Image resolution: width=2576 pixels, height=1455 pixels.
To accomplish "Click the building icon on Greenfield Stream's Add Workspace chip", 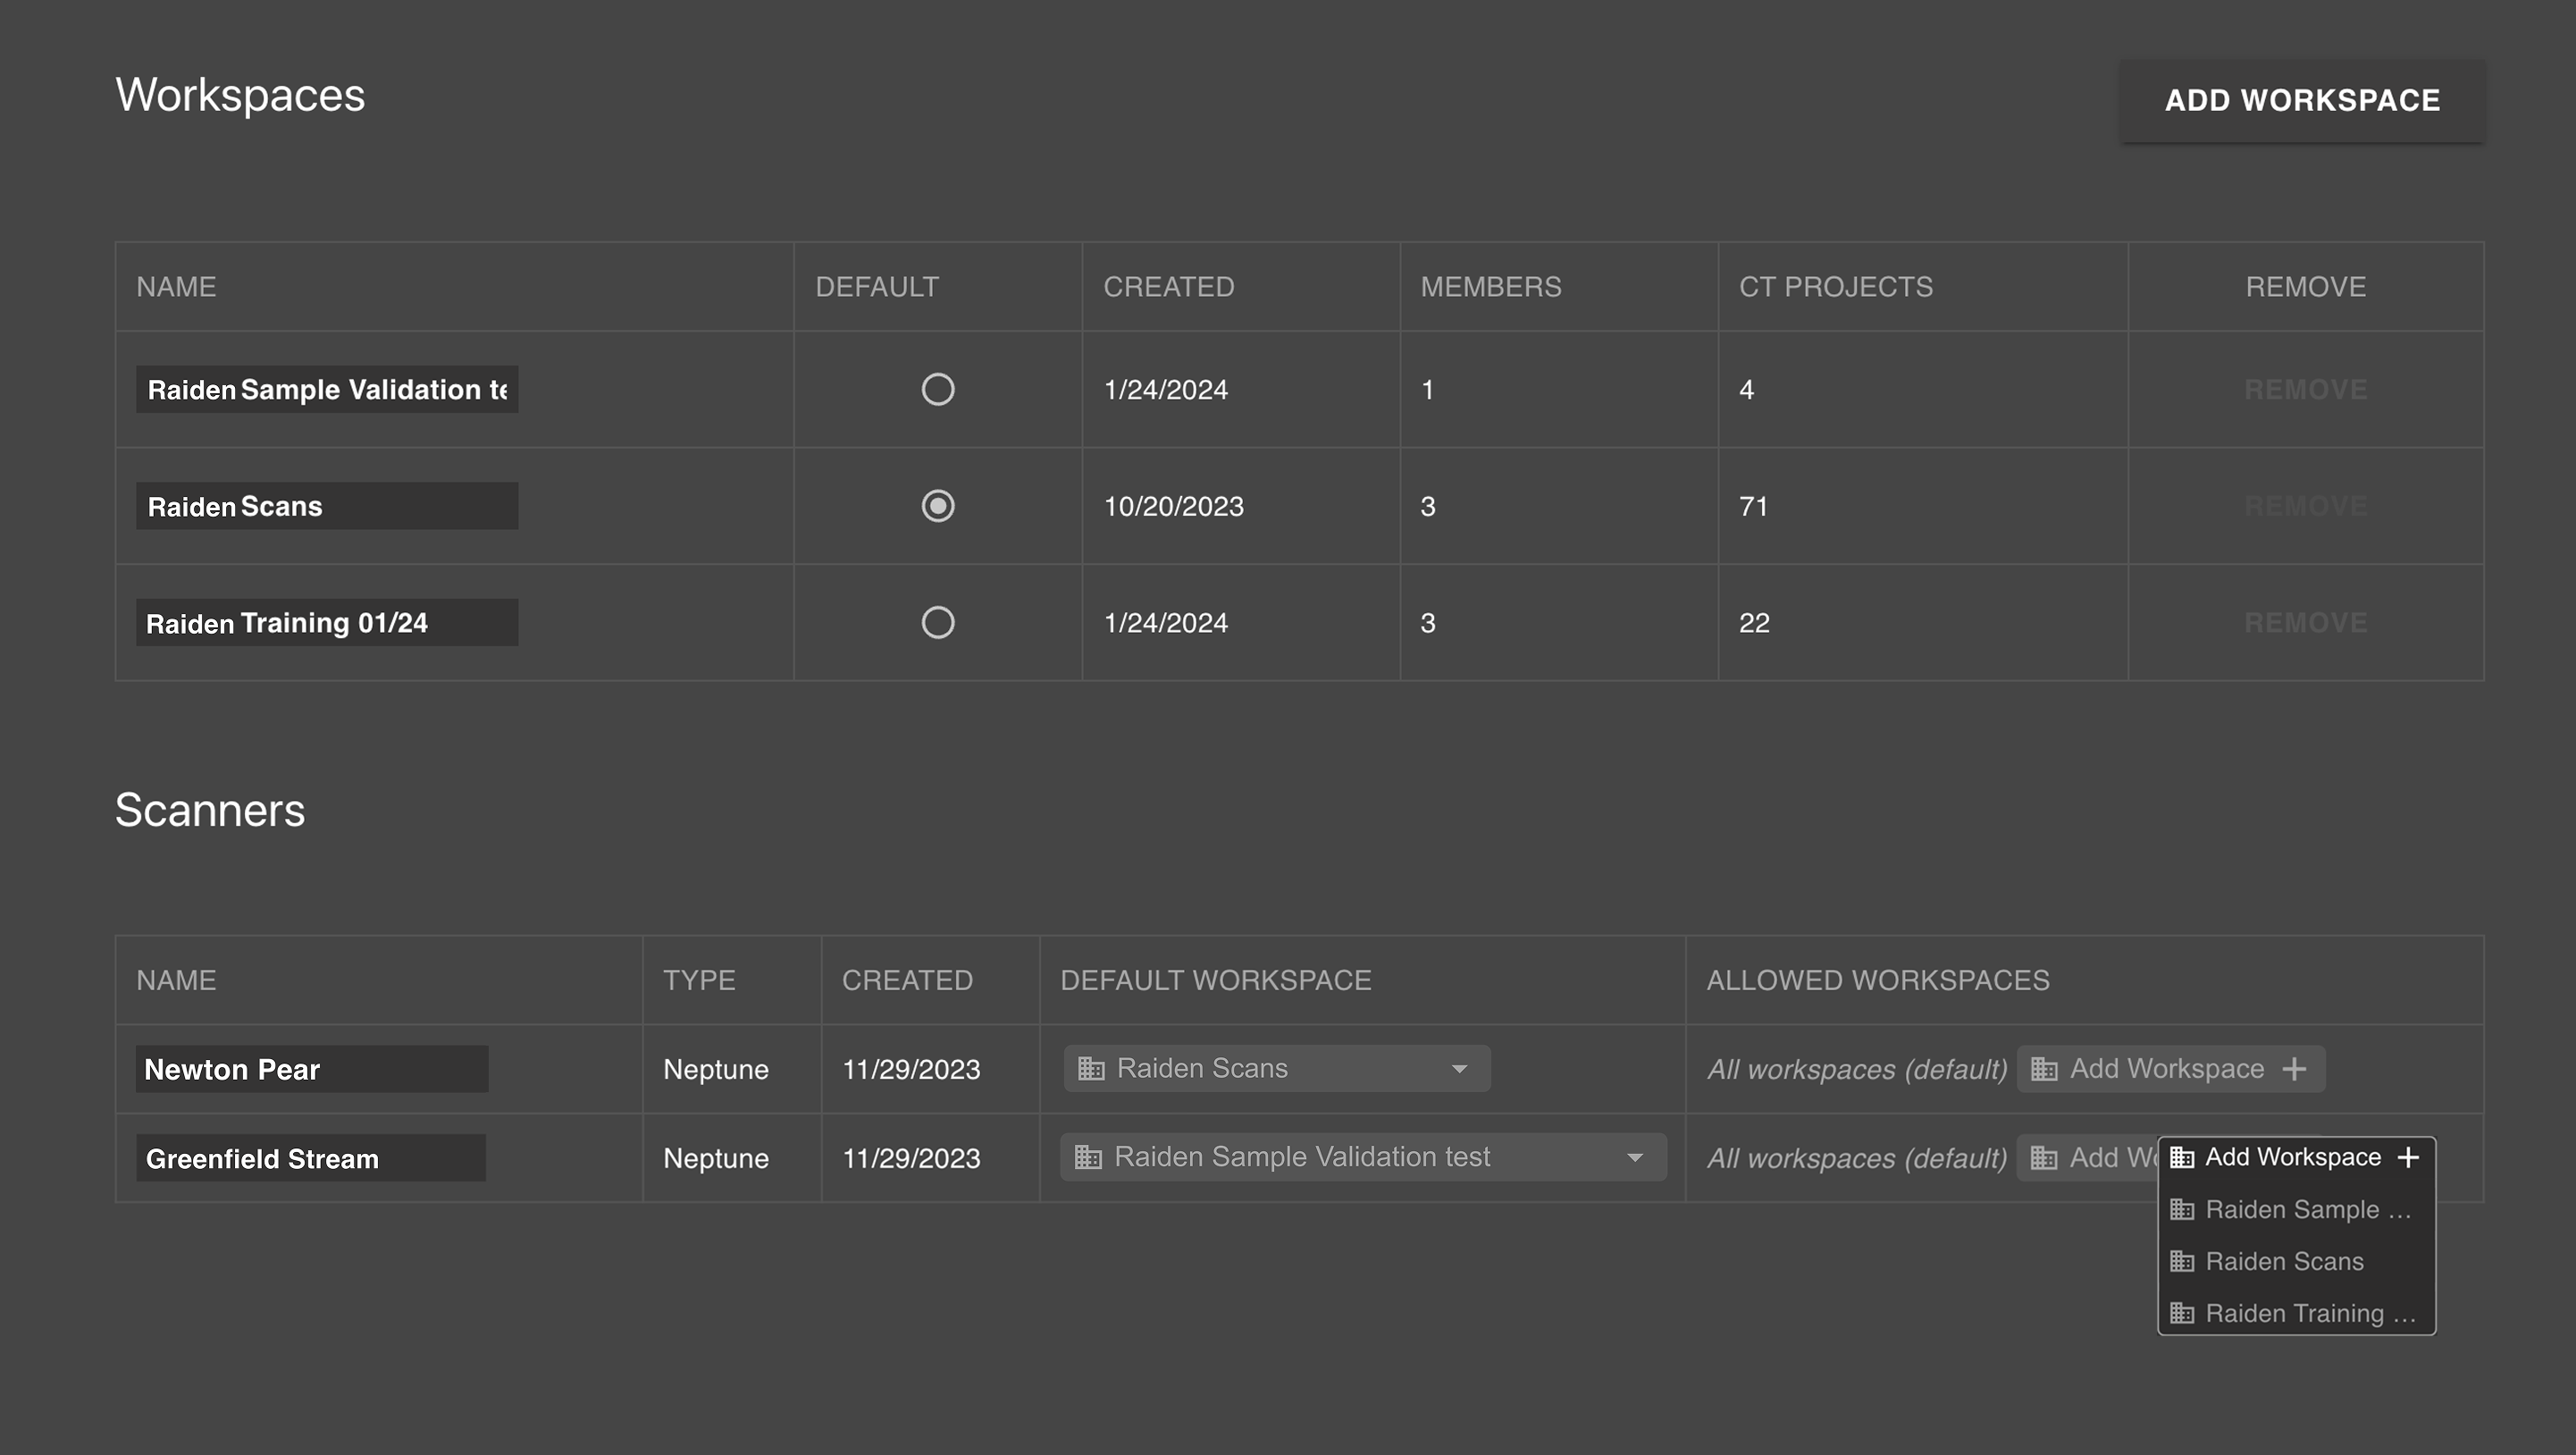I will click(x=2043, y=1157).
